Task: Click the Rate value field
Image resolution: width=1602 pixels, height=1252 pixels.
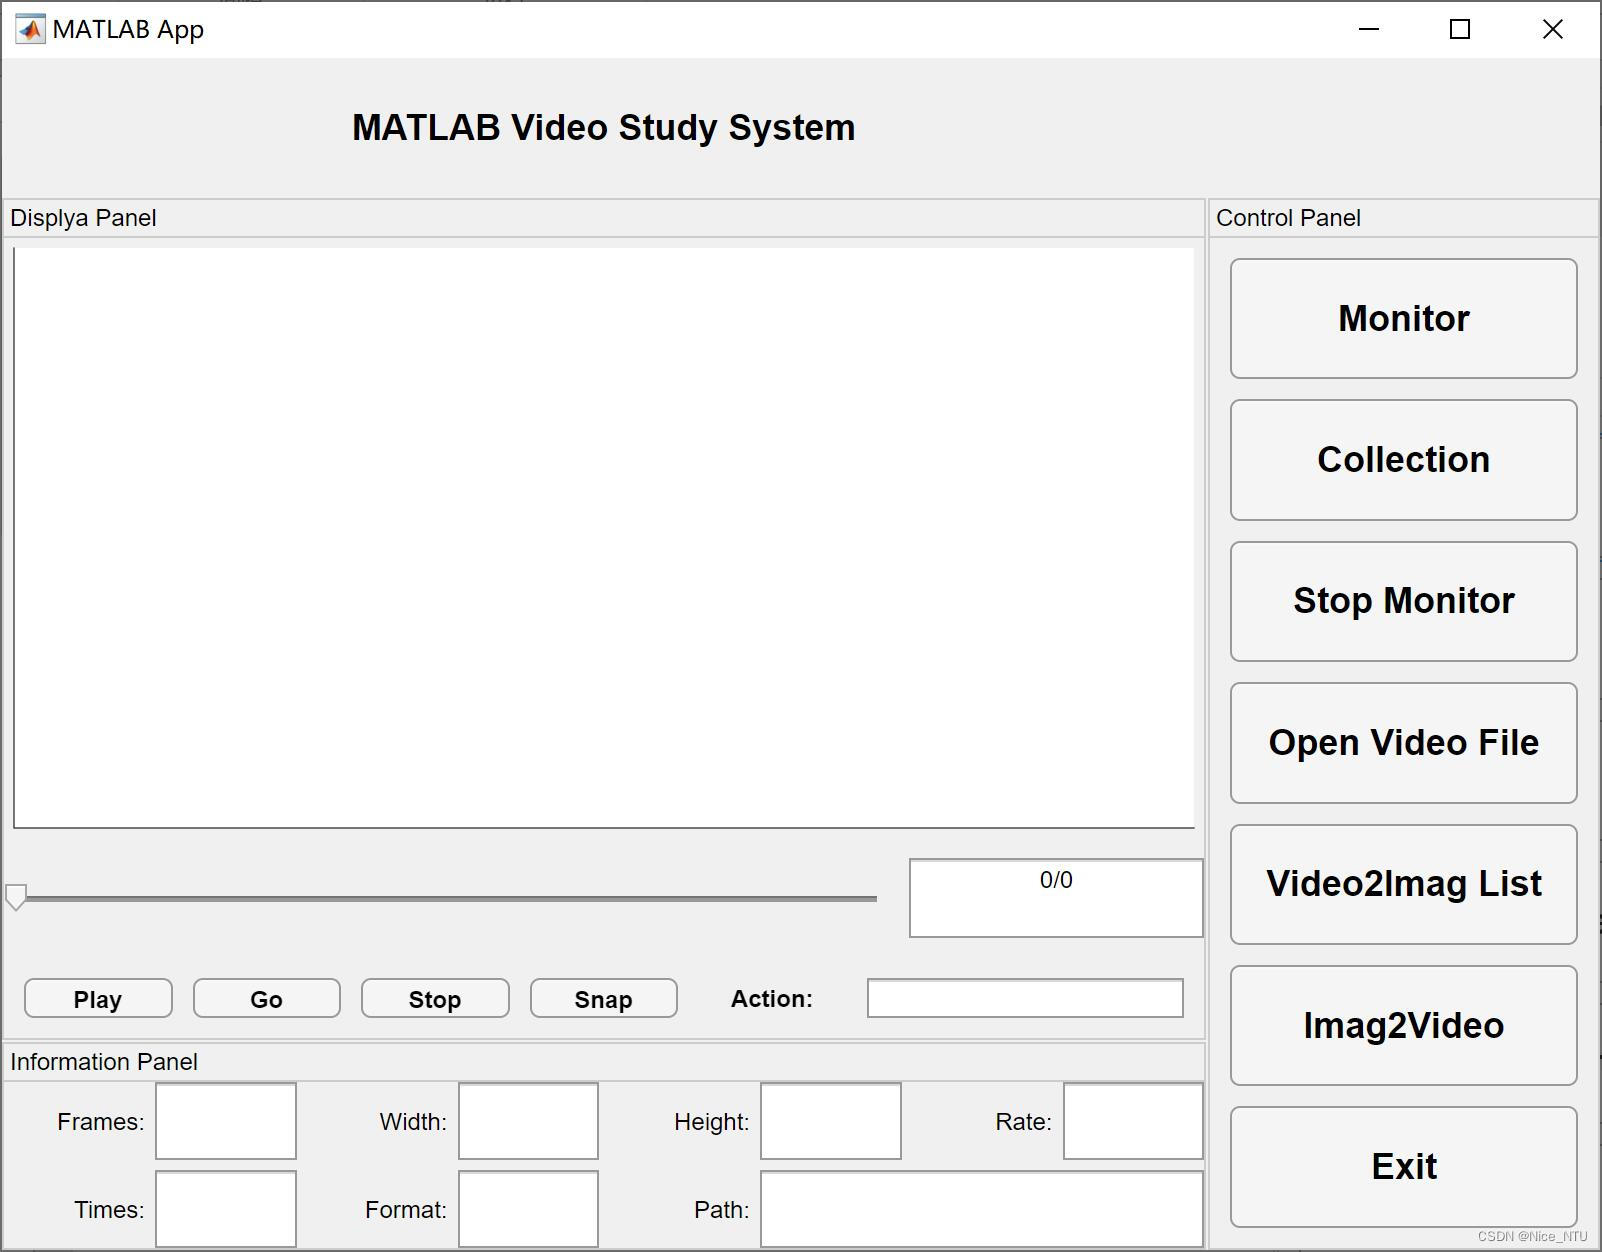Action: [1133, 1121]
